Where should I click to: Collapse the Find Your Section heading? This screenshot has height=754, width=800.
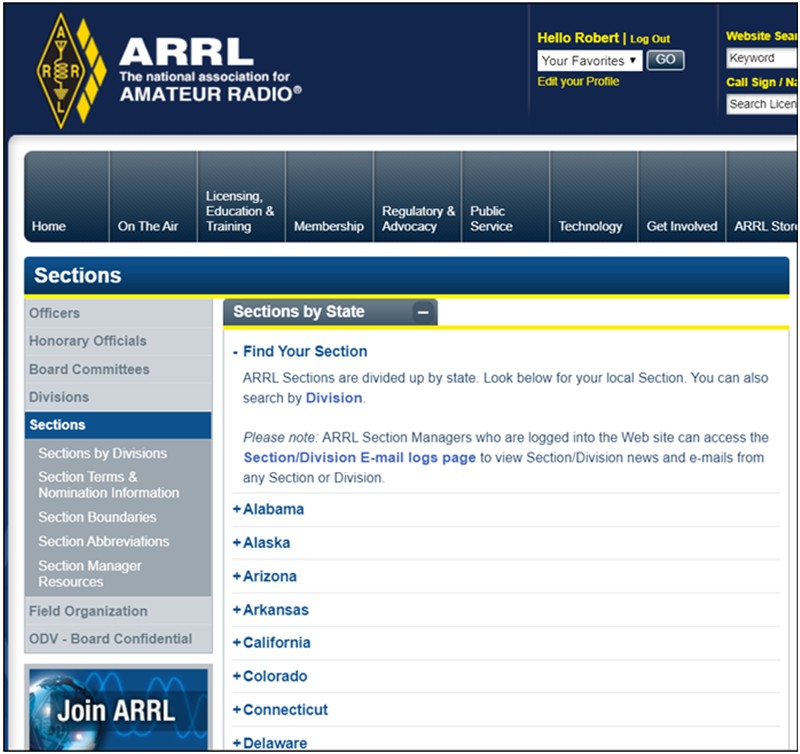[x=304, y=351]
